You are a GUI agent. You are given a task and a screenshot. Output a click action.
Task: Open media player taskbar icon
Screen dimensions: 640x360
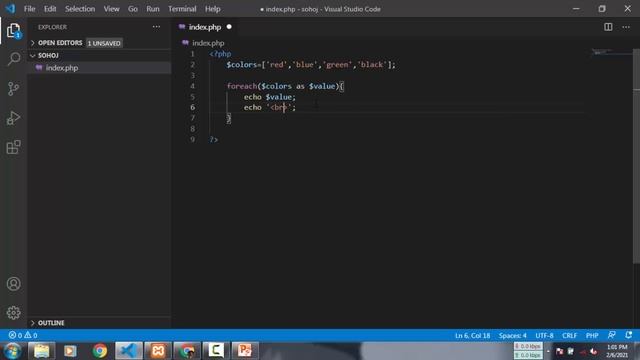[x=70, y=351]
